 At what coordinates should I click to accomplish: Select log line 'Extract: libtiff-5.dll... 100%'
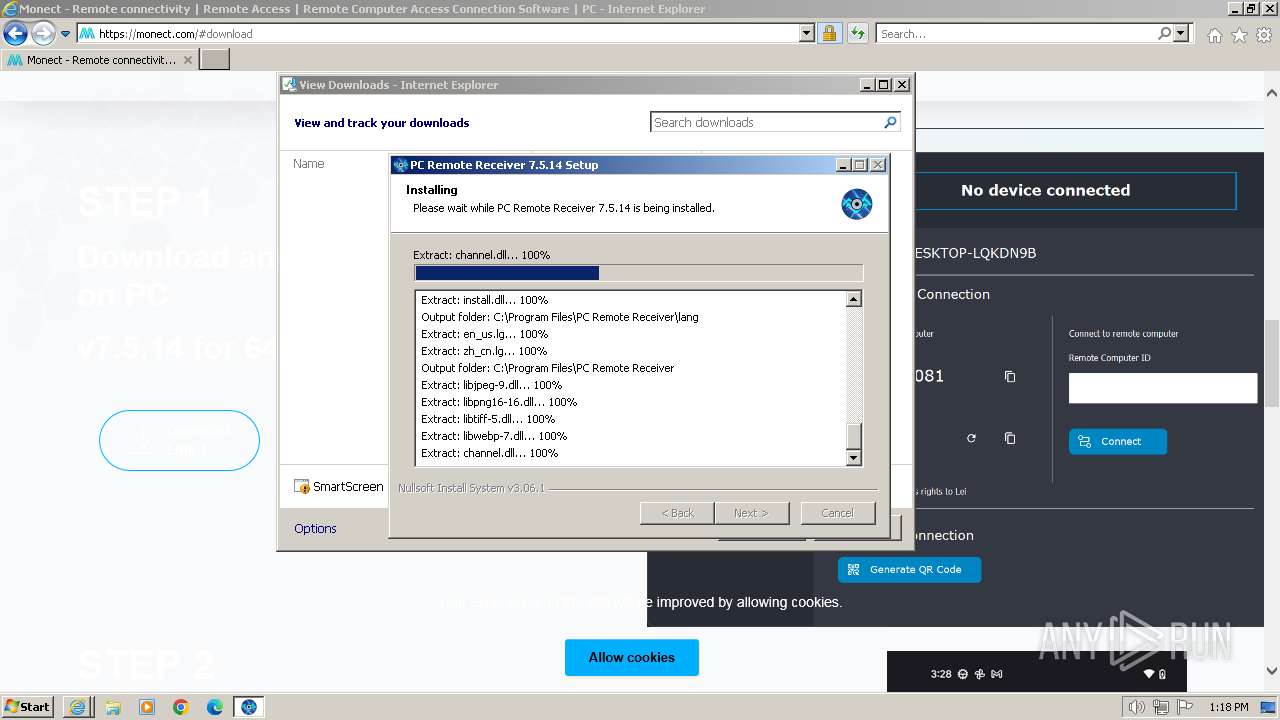click(488, 419)
